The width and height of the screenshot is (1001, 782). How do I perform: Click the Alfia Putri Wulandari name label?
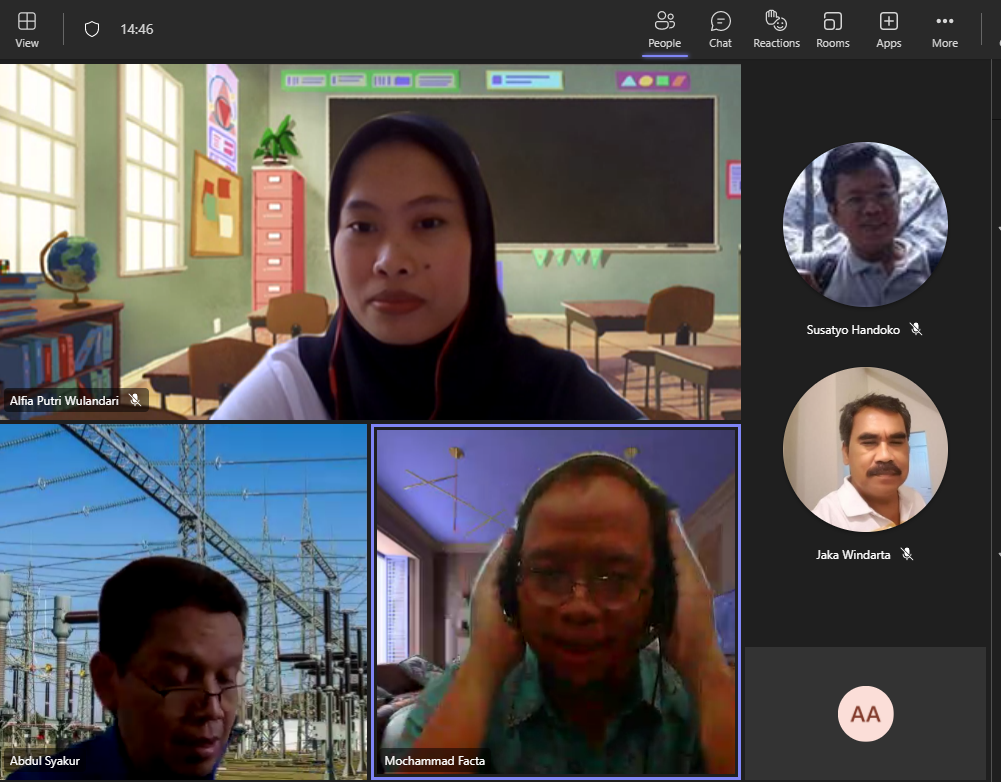point(64,401)
